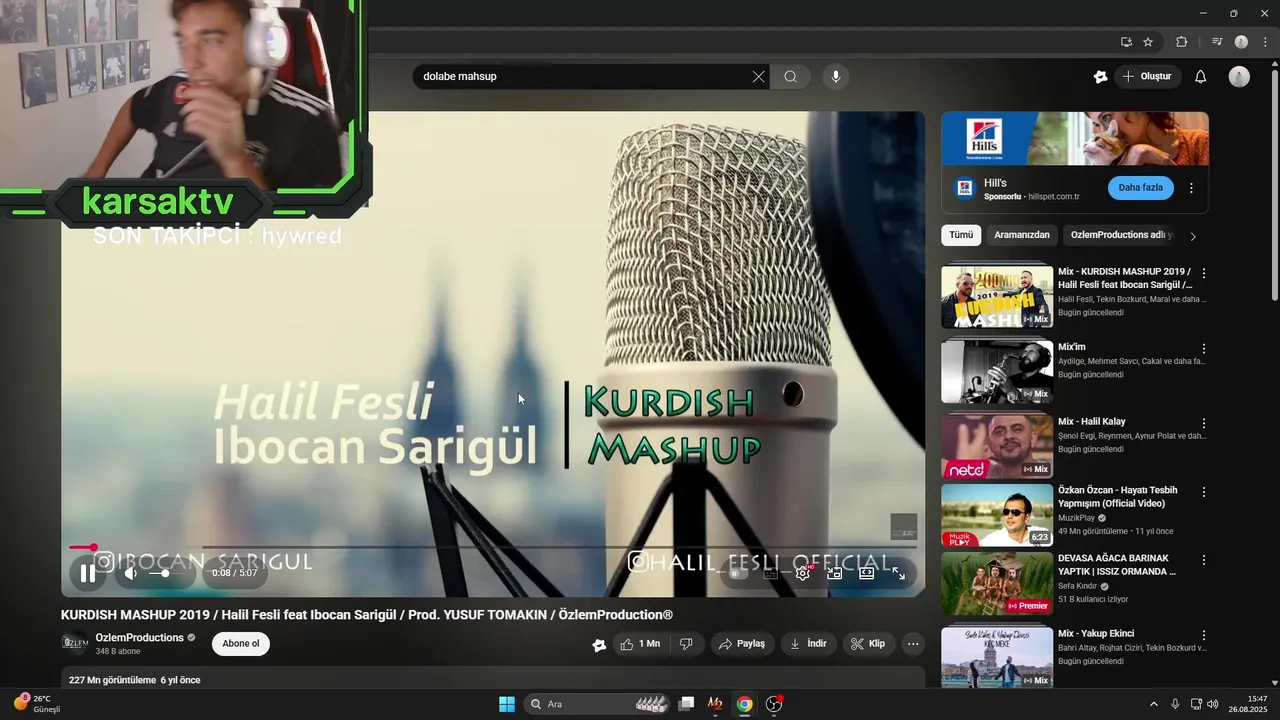Click the Klip clip button
This screenshot has height=720, width=1280.
point(868,644)
